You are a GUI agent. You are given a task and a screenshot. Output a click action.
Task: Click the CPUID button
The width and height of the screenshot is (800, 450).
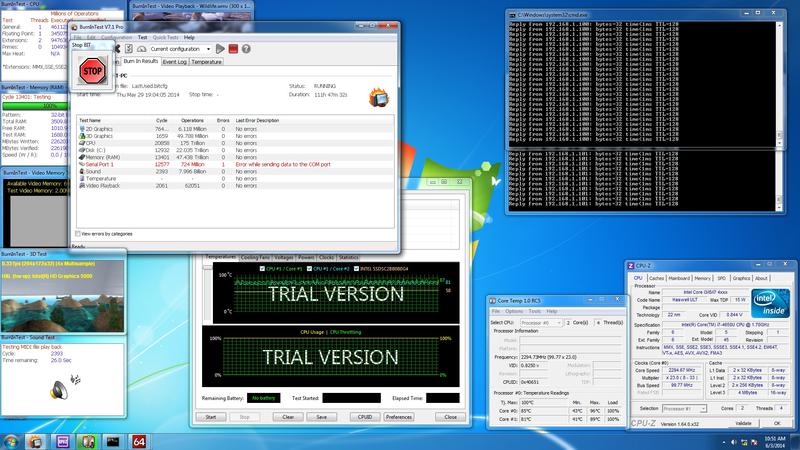[365, 417]
